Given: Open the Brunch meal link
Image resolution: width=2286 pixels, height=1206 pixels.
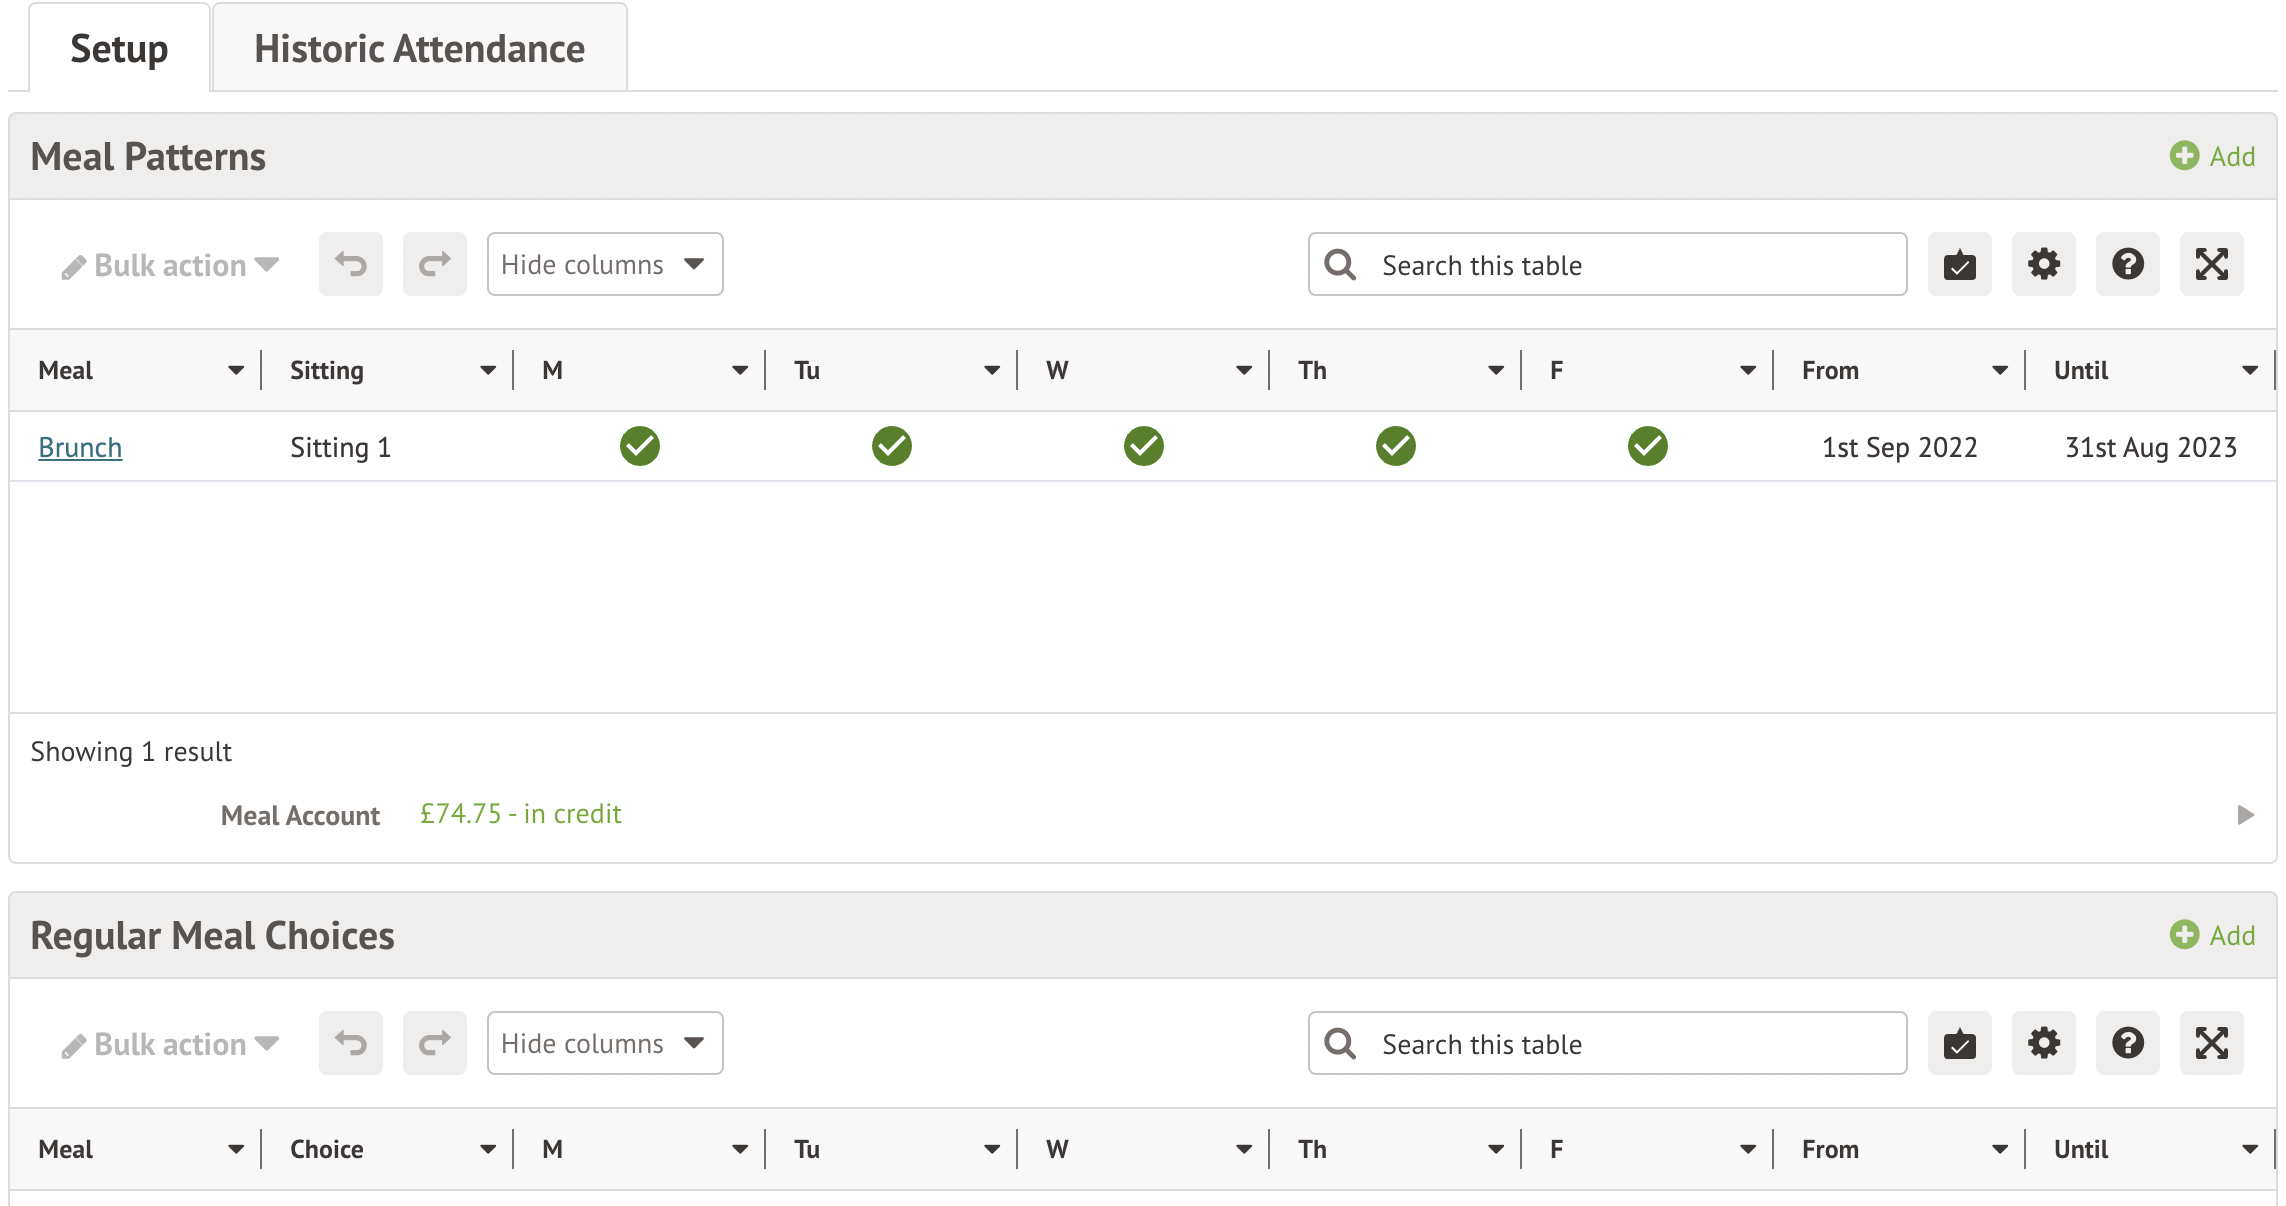Looking at the screenshot, I should pyautogui.click(x=80, y=447).
